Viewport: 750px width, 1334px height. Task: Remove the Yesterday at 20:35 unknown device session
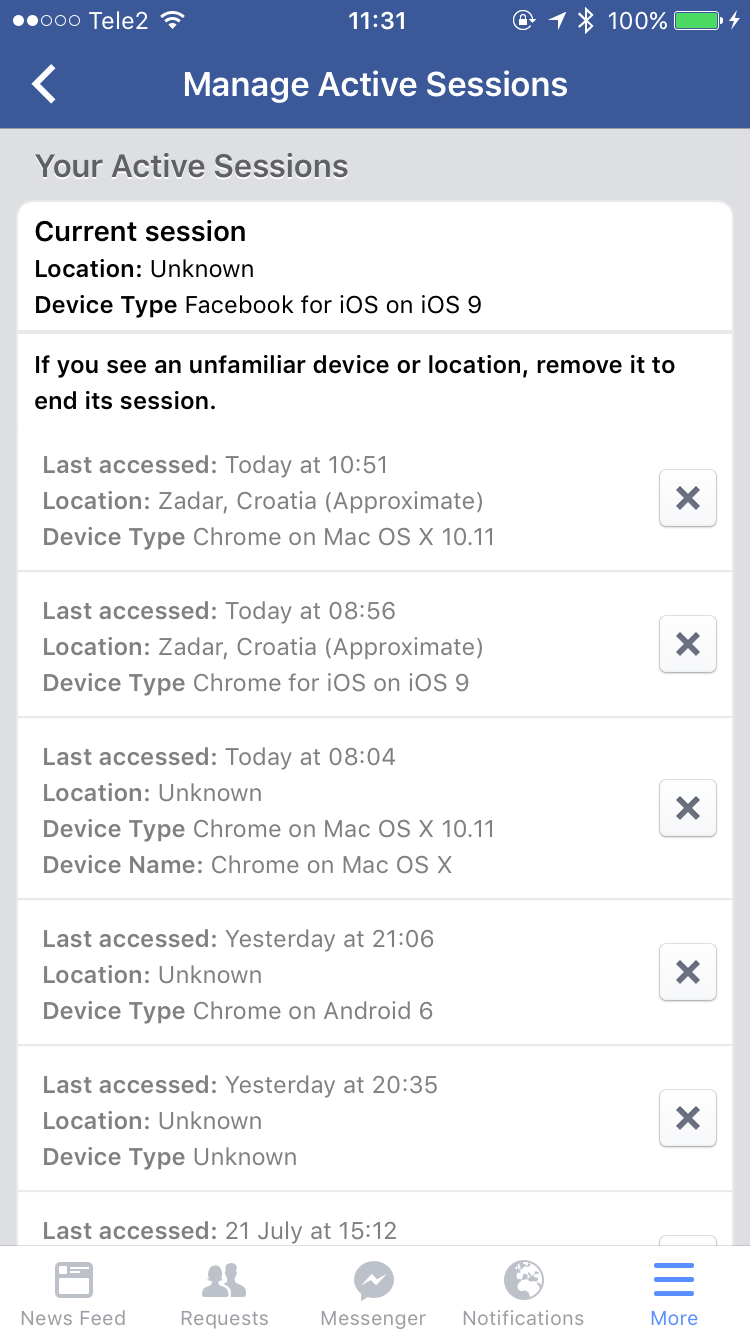(687, 1118)
